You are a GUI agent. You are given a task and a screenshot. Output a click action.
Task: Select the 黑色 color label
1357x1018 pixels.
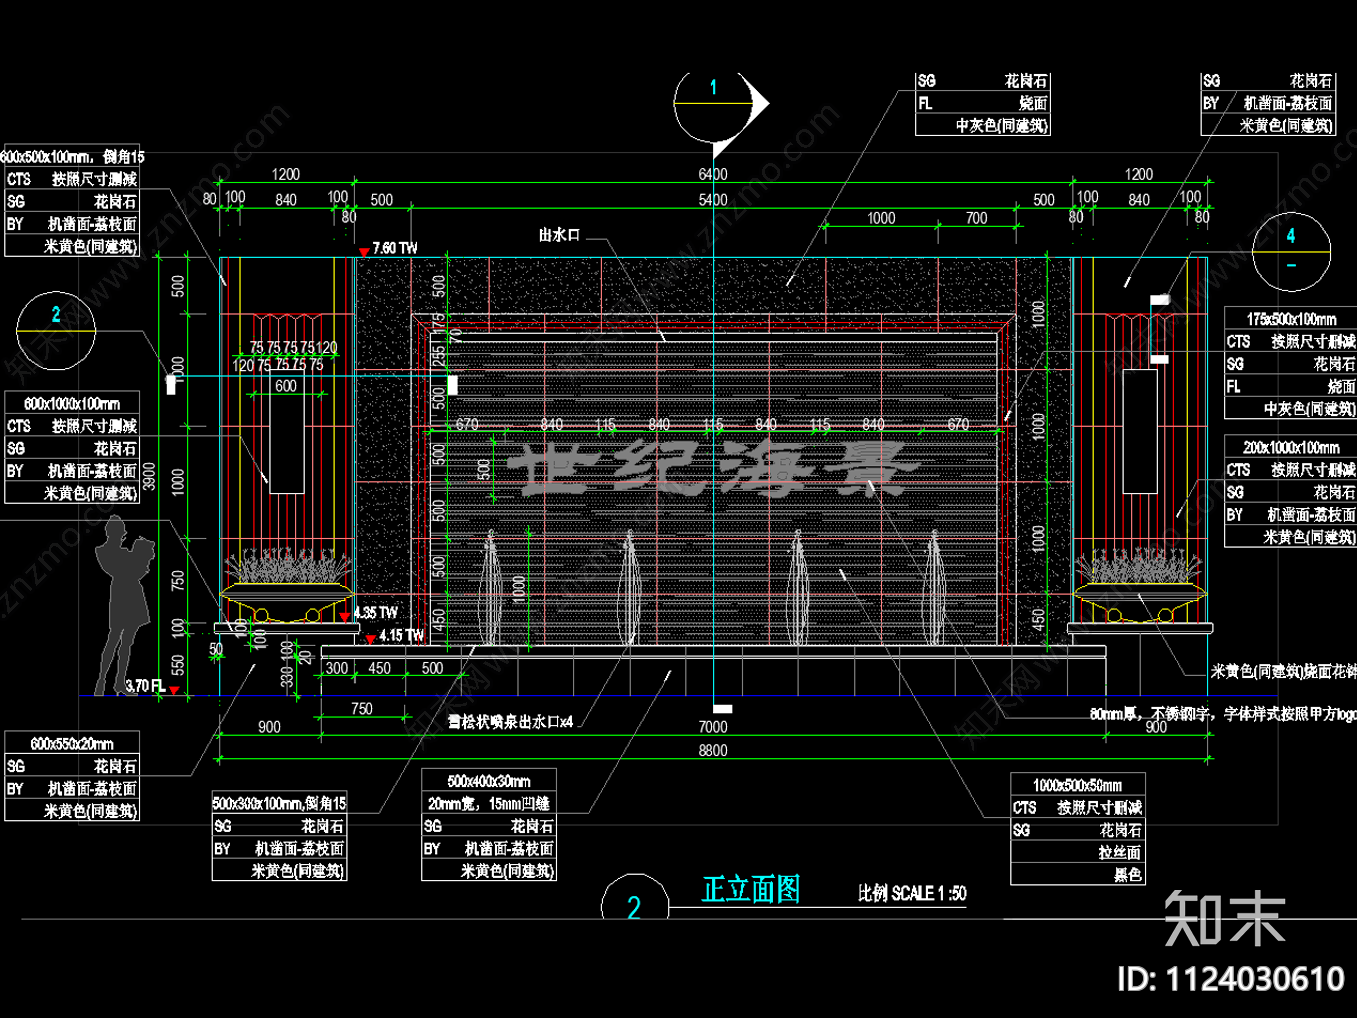click(x=1128, y=875)
